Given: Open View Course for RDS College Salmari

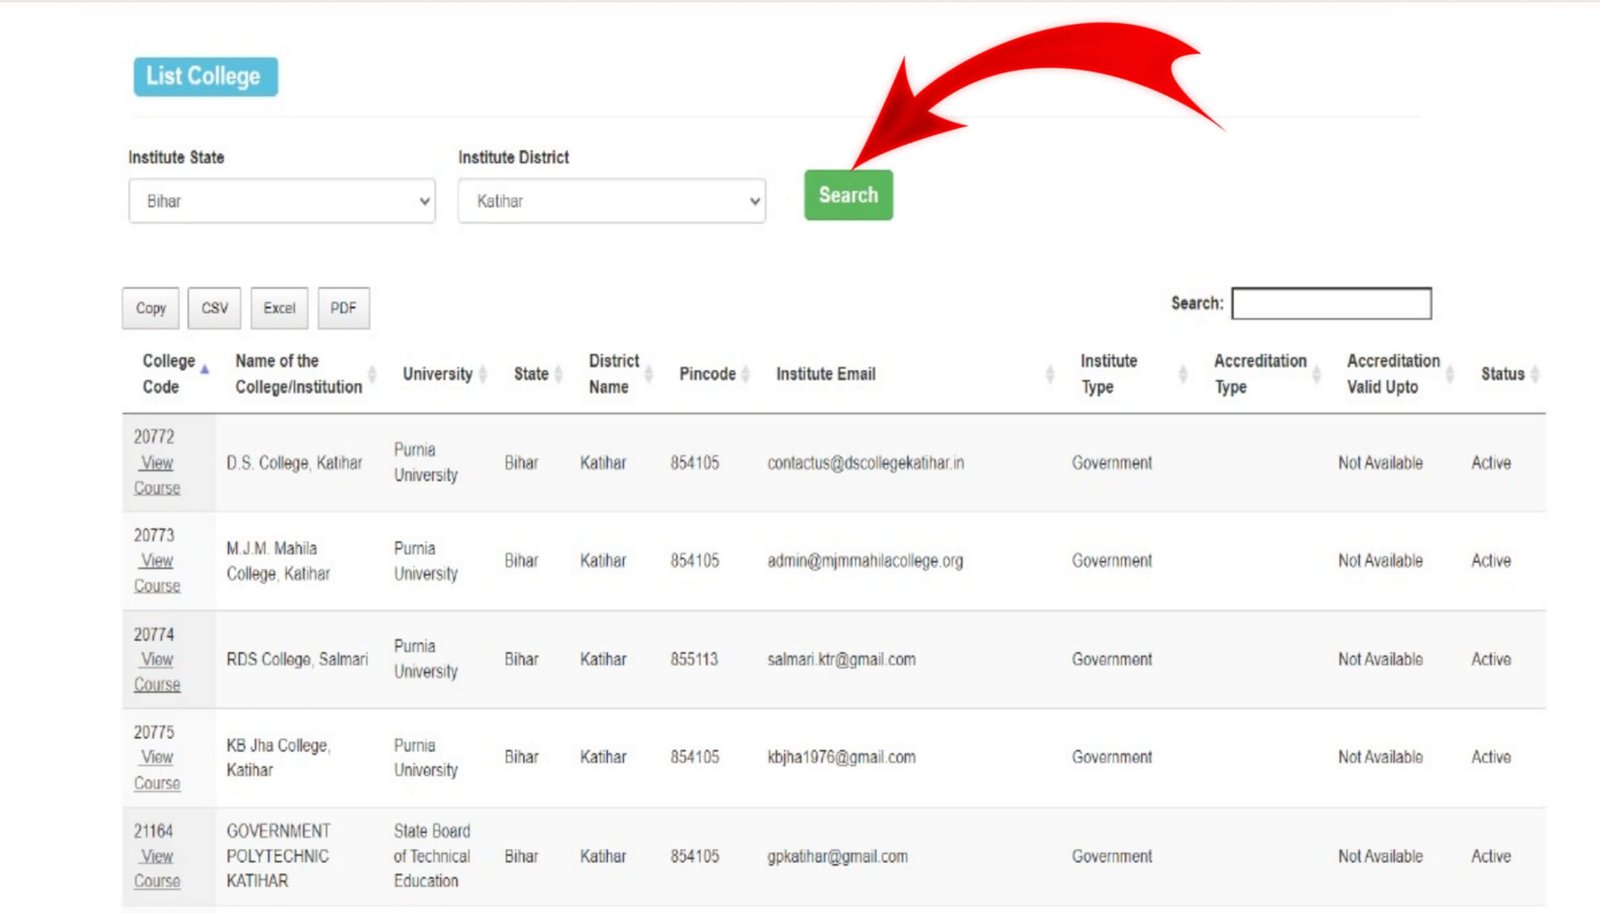Looking at the screenshot, I should click(x=157, y=672).
